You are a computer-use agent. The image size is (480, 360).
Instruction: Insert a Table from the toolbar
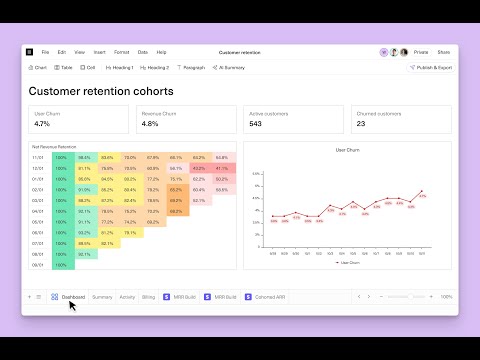[63, 68]
